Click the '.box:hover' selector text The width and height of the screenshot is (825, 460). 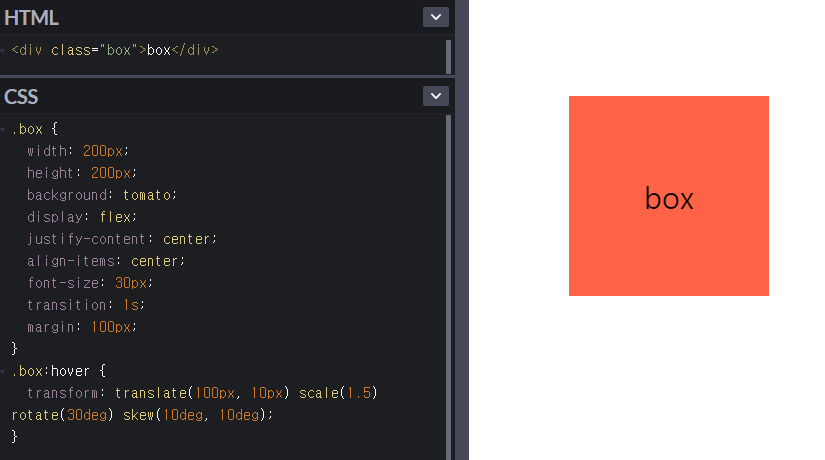51,371
